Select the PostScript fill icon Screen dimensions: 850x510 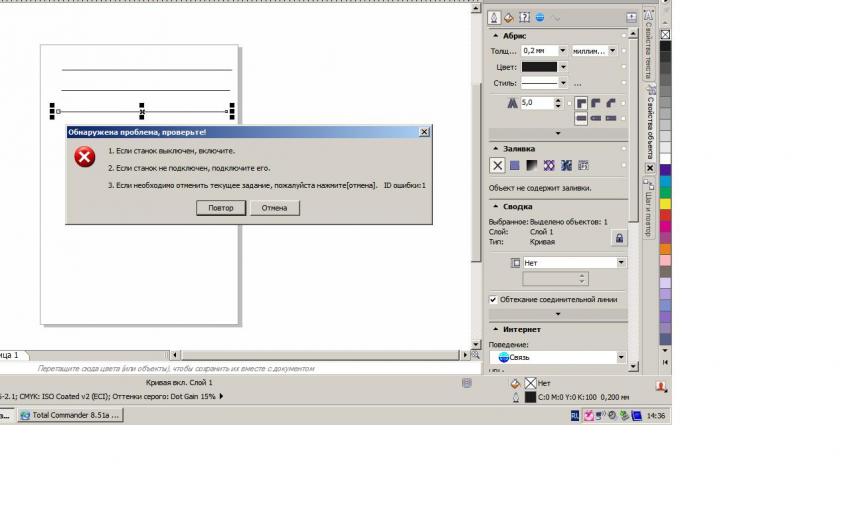pyautogui.click(x=583, y=165)
